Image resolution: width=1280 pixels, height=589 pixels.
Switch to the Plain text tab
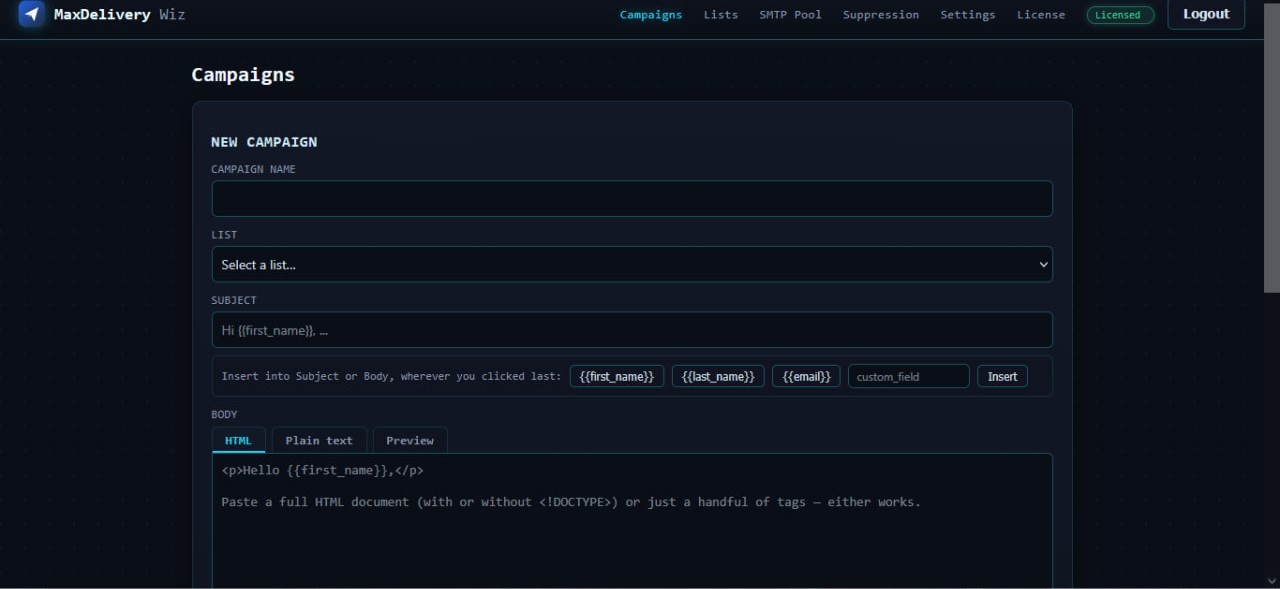point(319,440)
